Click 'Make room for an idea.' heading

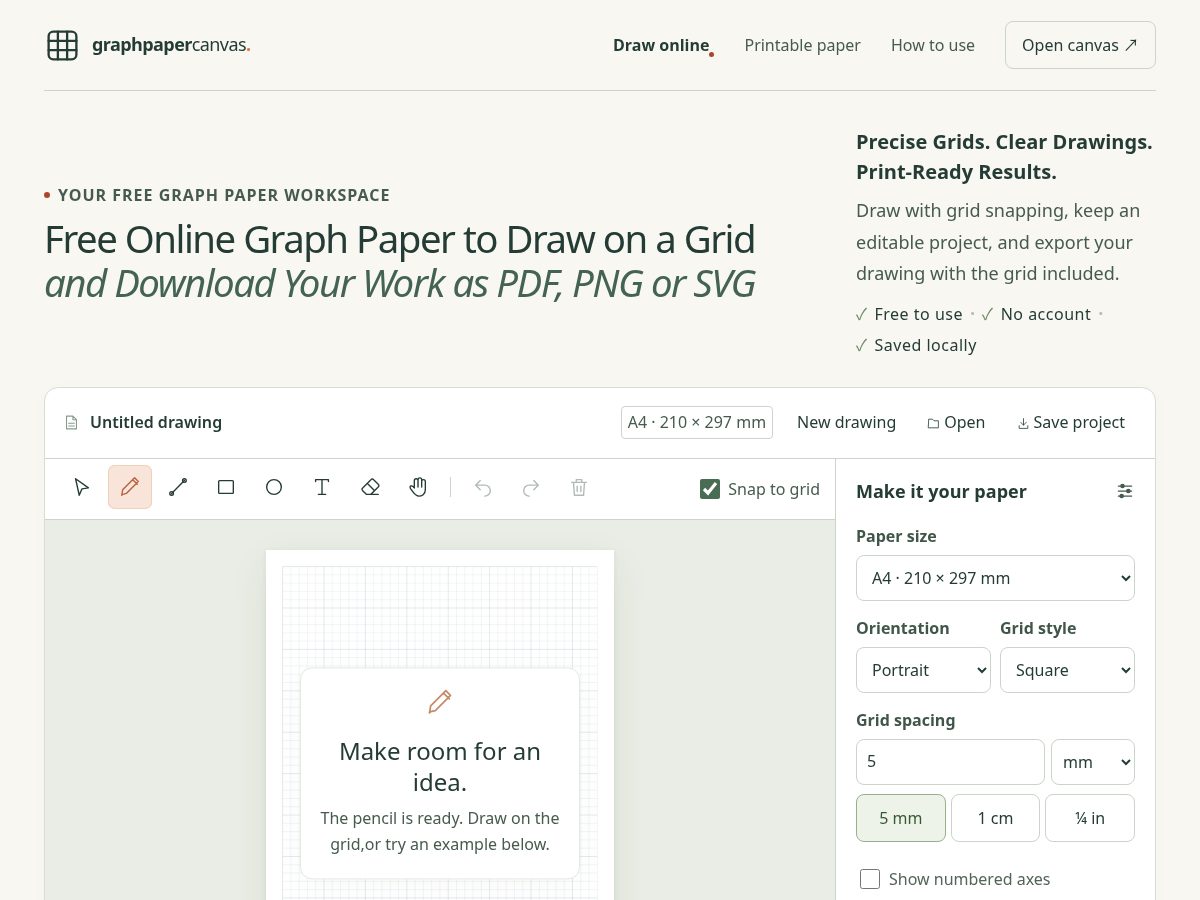[440, 766]
